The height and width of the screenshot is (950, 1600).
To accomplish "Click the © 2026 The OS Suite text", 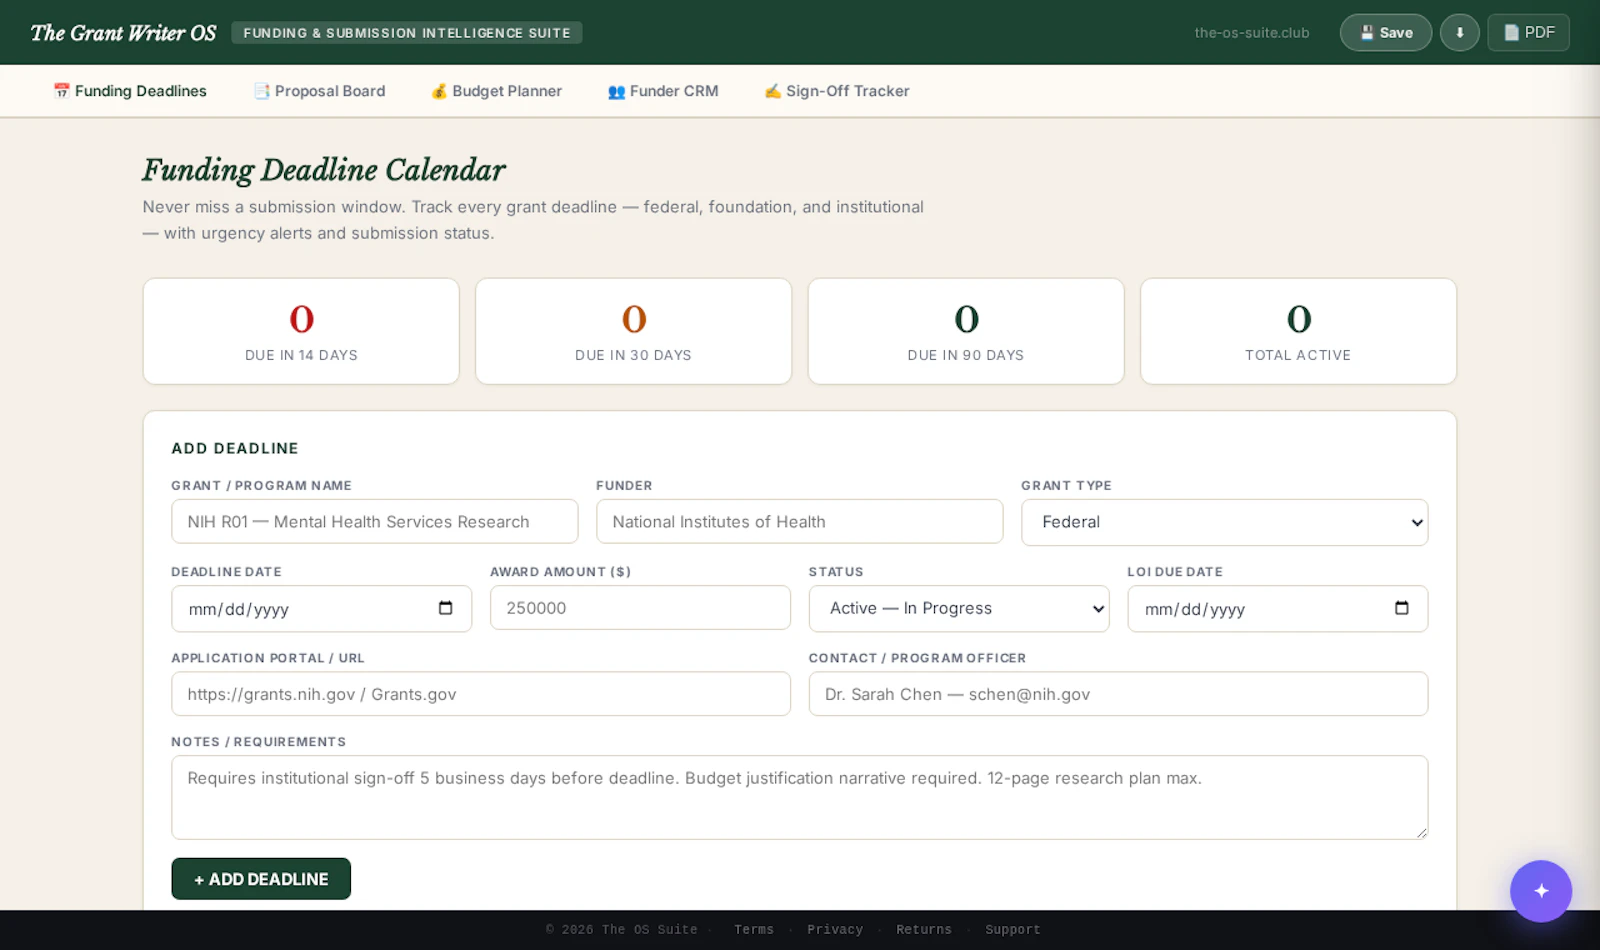I will [x=621, y=930].
